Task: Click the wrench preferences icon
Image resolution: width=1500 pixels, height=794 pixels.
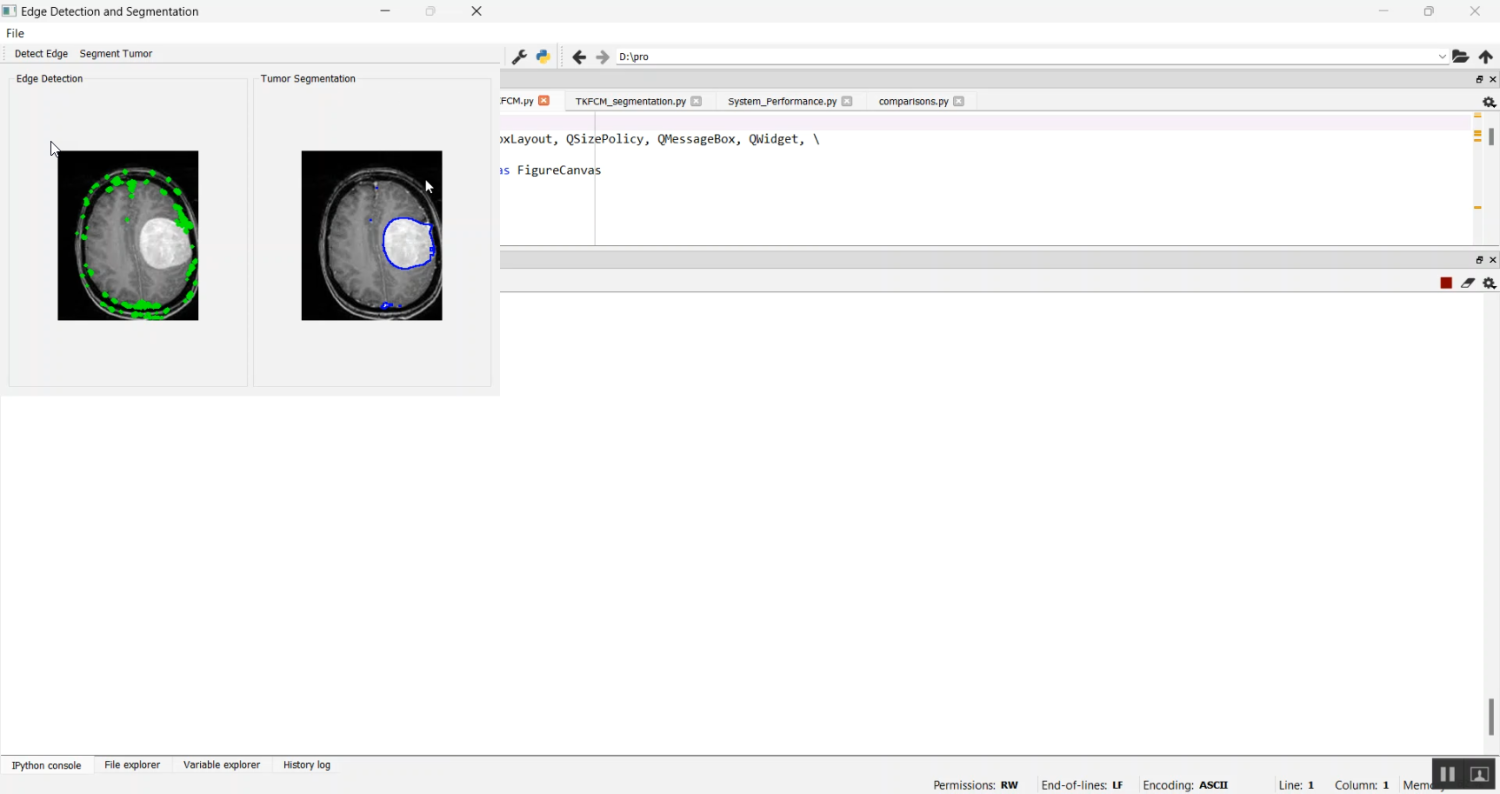Action: [x=519, y=57]
